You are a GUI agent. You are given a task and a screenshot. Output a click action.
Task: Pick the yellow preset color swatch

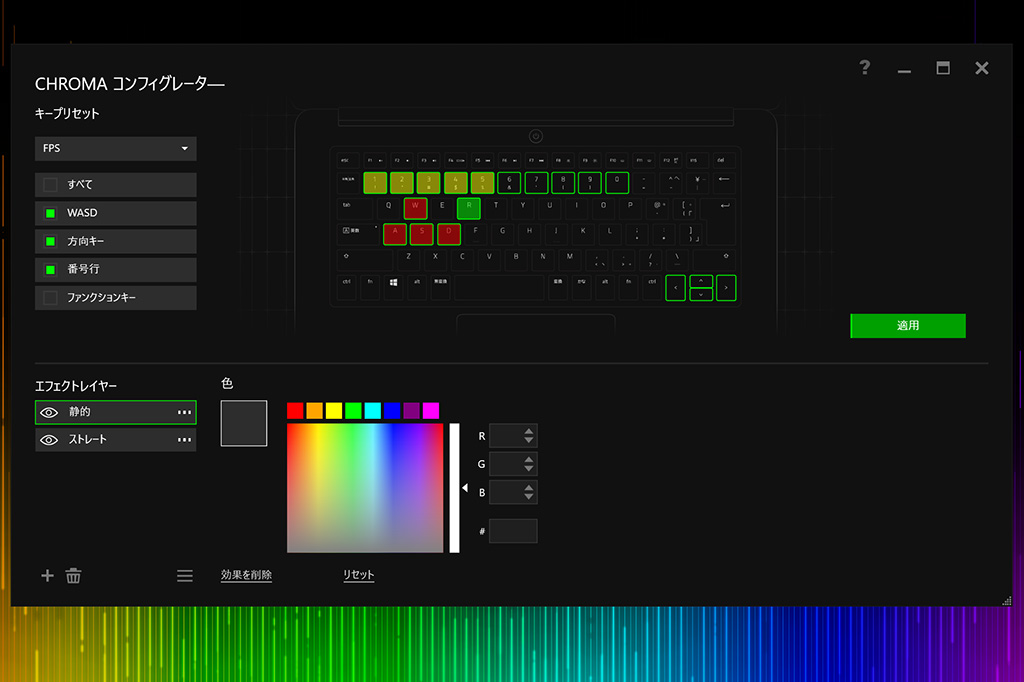pos(334,410)
